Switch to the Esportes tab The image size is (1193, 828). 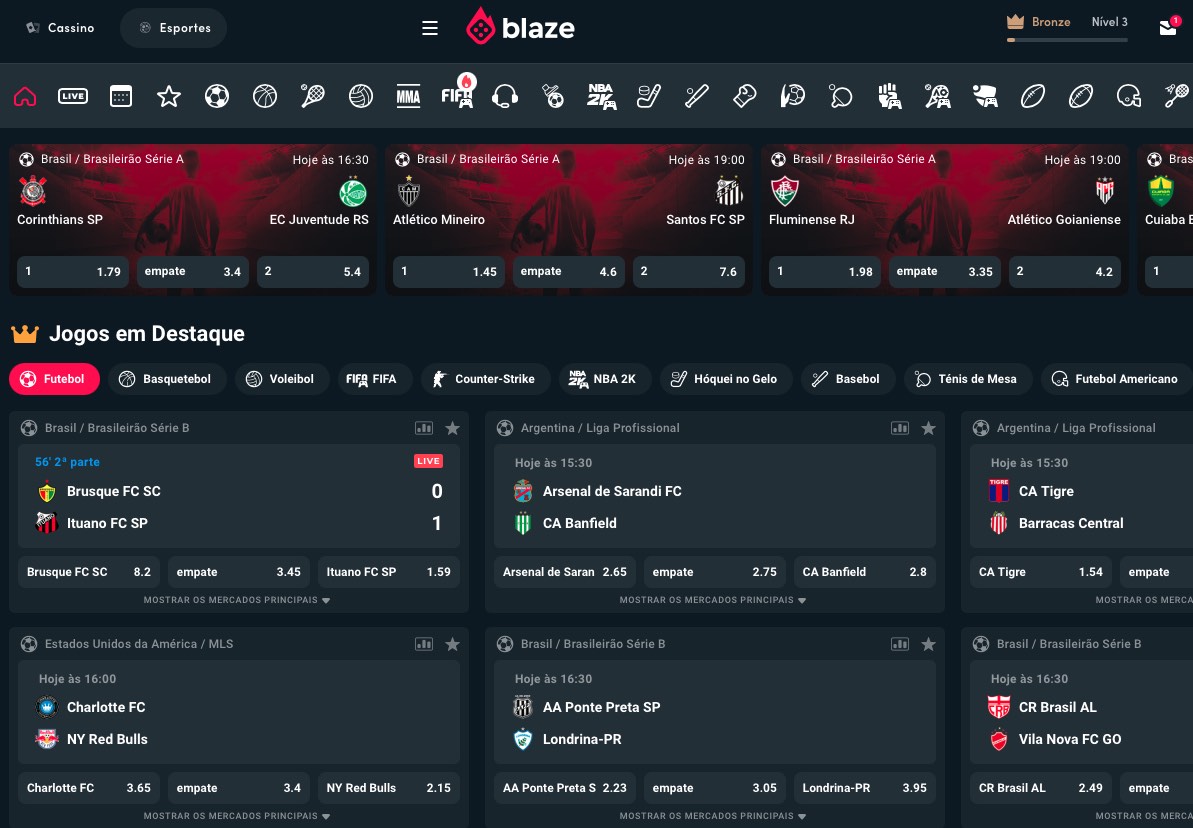pyautogui.click(x=173, y=28)
